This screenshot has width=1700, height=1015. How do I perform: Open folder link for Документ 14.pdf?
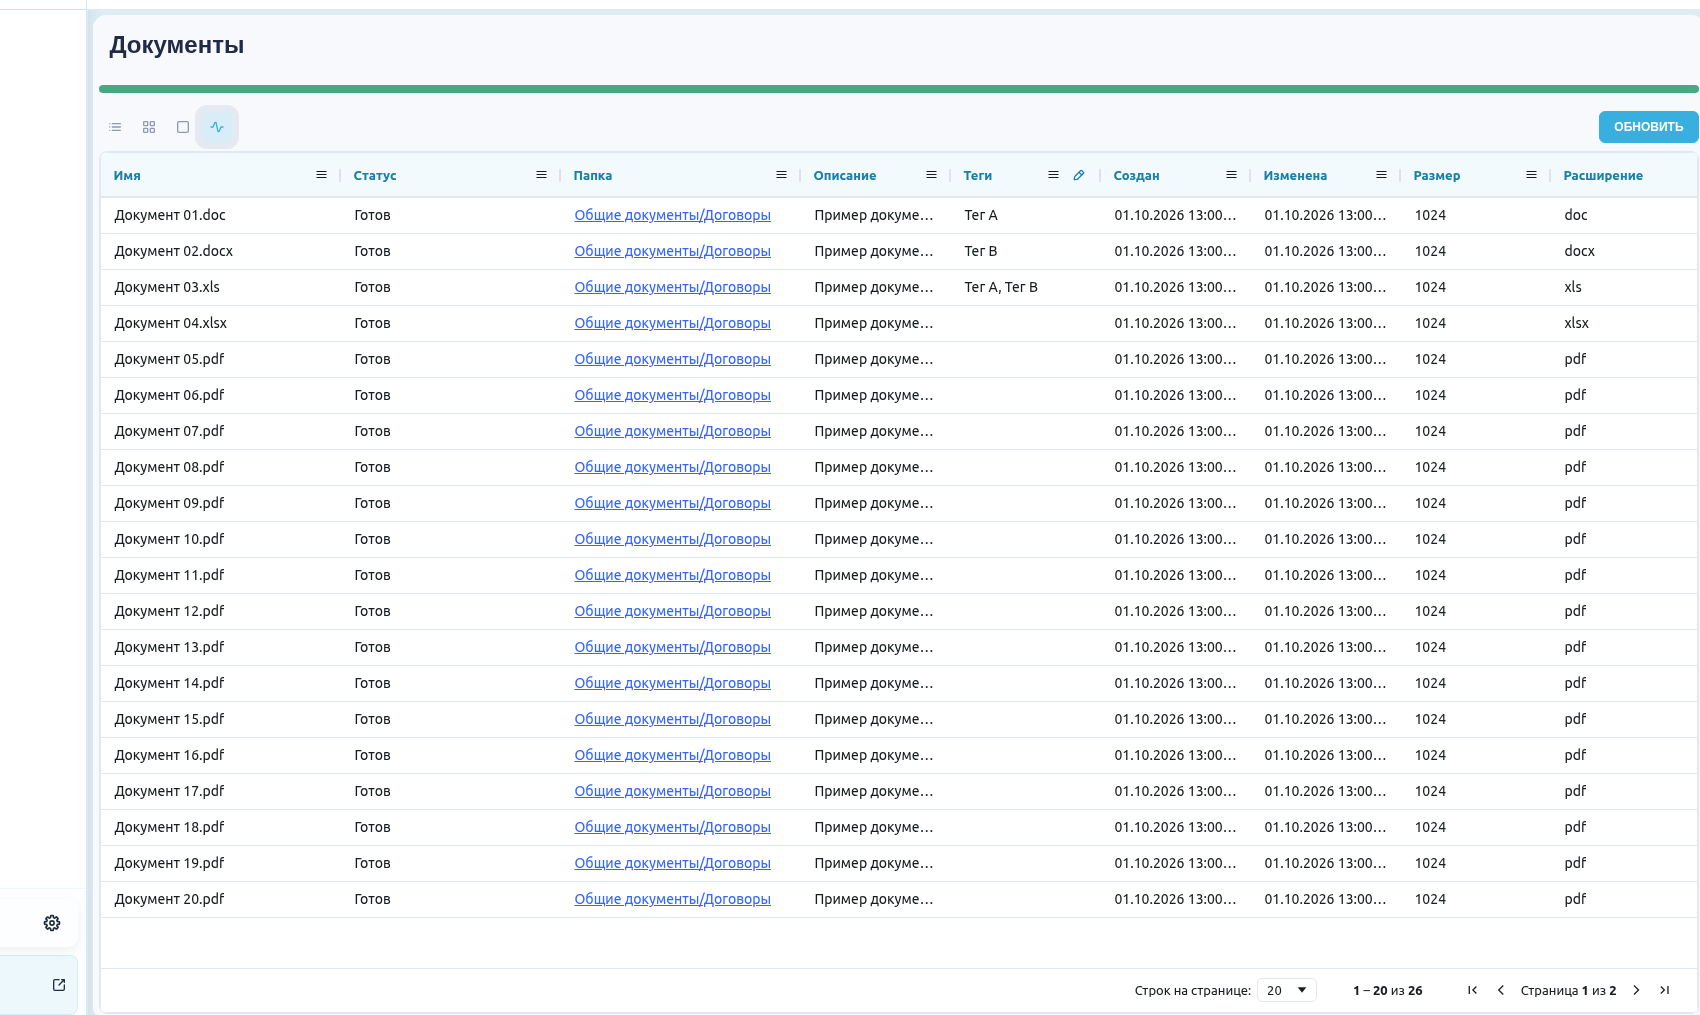[x=672, y=683]
